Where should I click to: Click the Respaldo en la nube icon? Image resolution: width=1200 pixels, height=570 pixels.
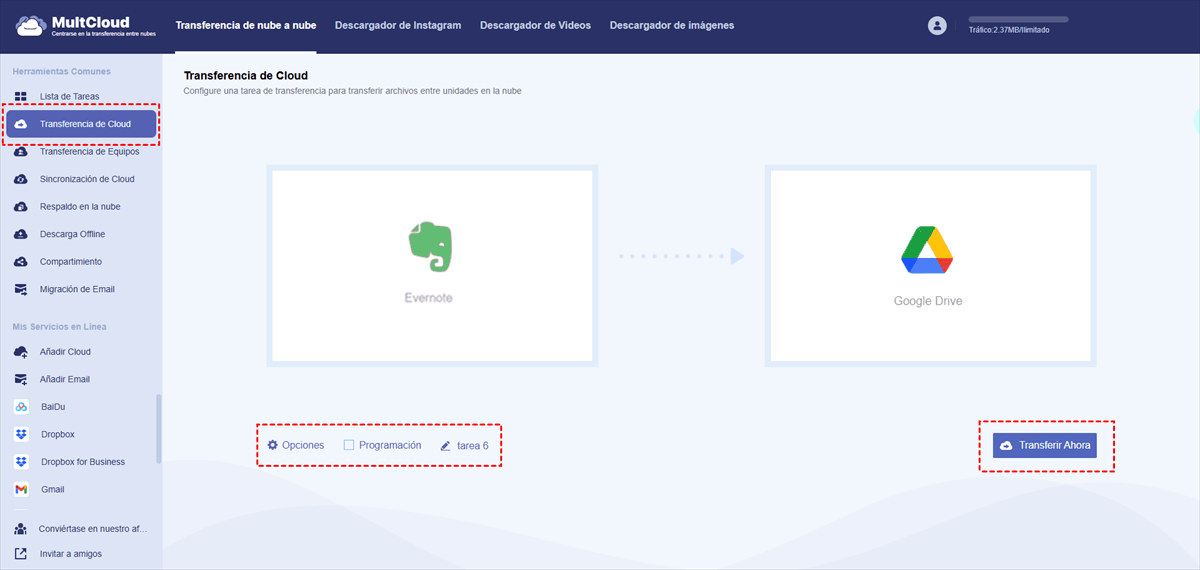[x=20, y=207]
